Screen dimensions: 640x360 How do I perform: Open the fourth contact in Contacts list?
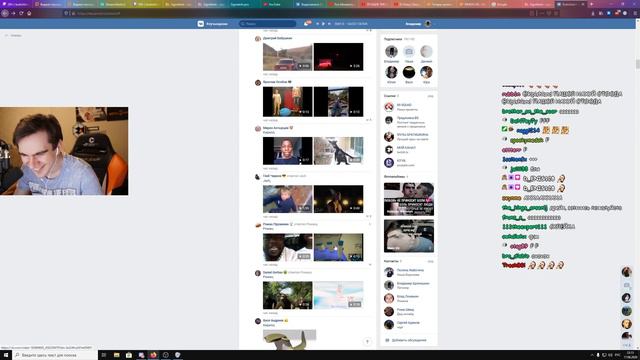coord(408,311)
